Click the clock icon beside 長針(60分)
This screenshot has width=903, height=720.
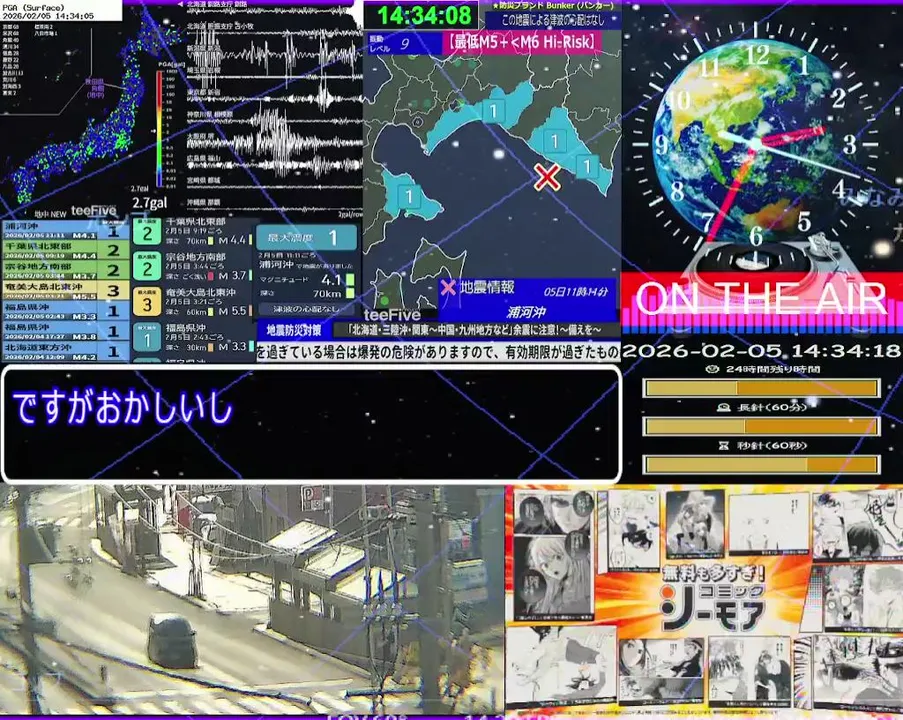[724, 407]
